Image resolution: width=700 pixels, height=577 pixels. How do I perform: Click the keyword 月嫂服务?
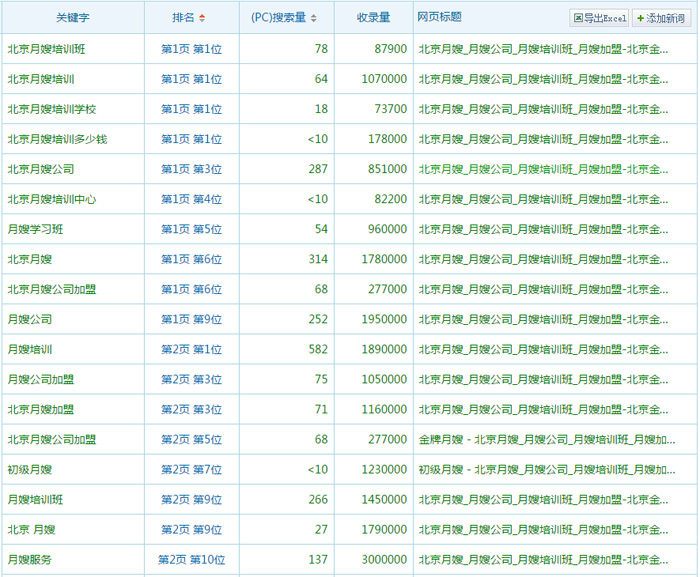30,559
